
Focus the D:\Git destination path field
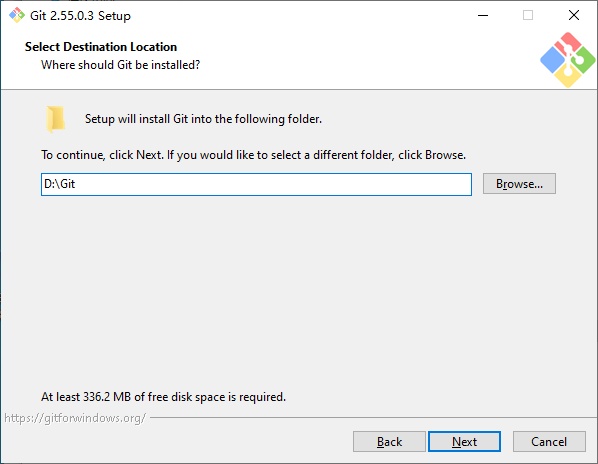pyautogui.click(x=256, y=185)
